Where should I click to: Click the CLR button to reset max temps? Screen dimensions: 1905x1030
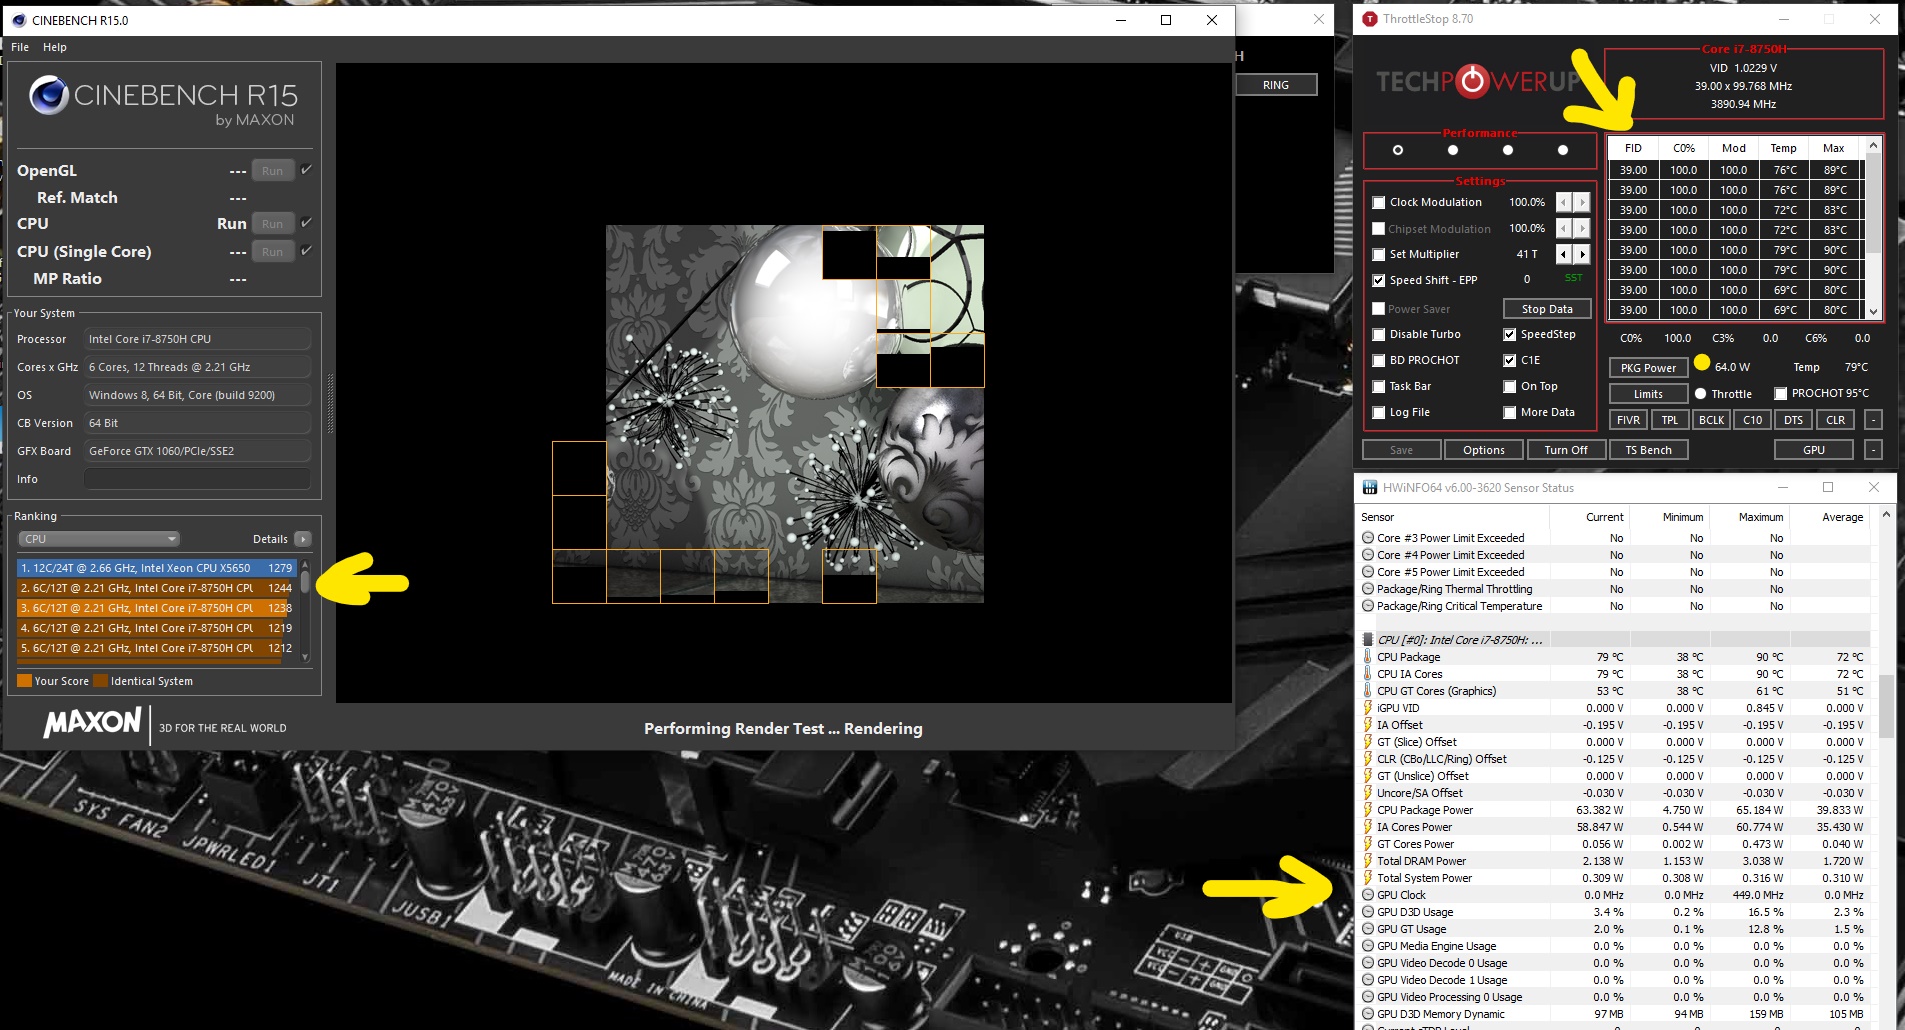click(x=1835, y=420)
